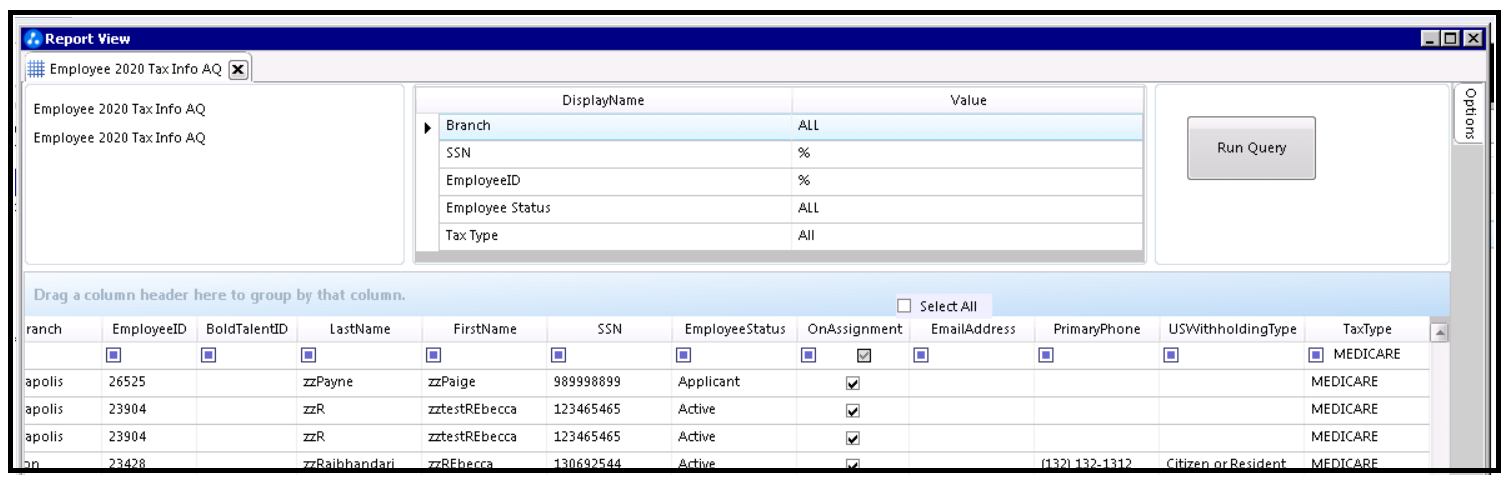Select the zzPayne last name cell
1509x479 pixels.
click(x=359, y=382)
